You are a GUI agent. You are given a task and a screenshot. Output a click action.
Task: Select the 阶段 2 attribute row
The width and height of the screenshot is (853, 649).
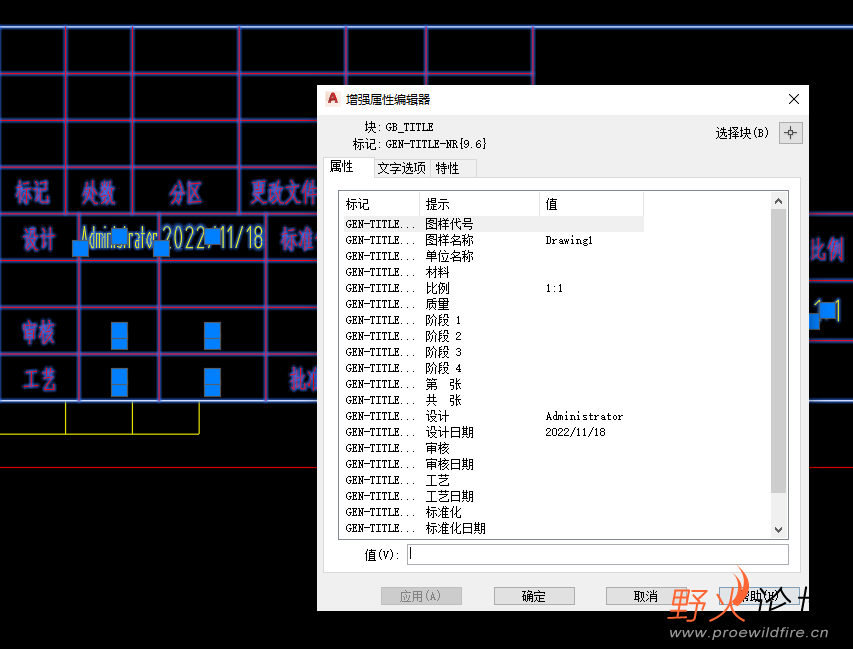(x=493, y=336)
